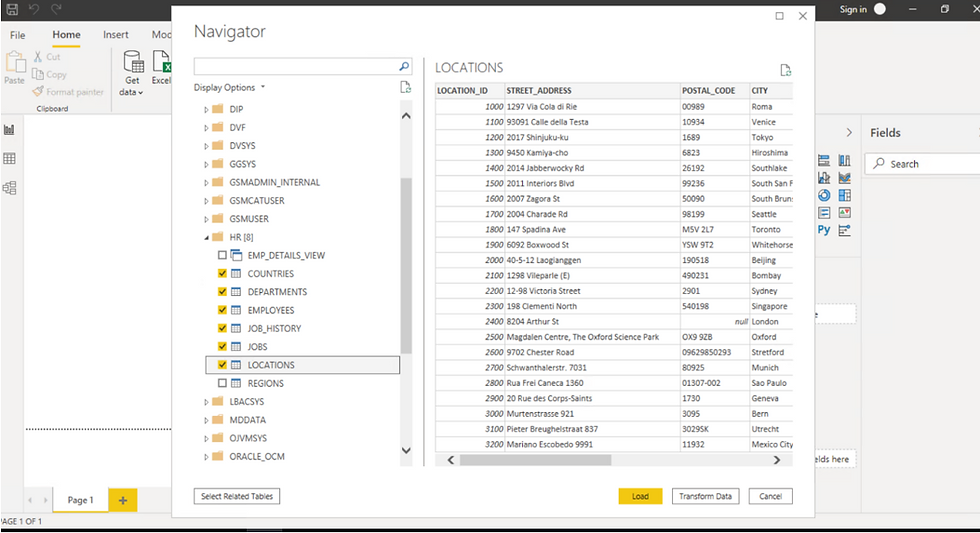The image size is (980, 533).
Task: Click the Undo arrow in title bar
Action: tap(34, 9)
